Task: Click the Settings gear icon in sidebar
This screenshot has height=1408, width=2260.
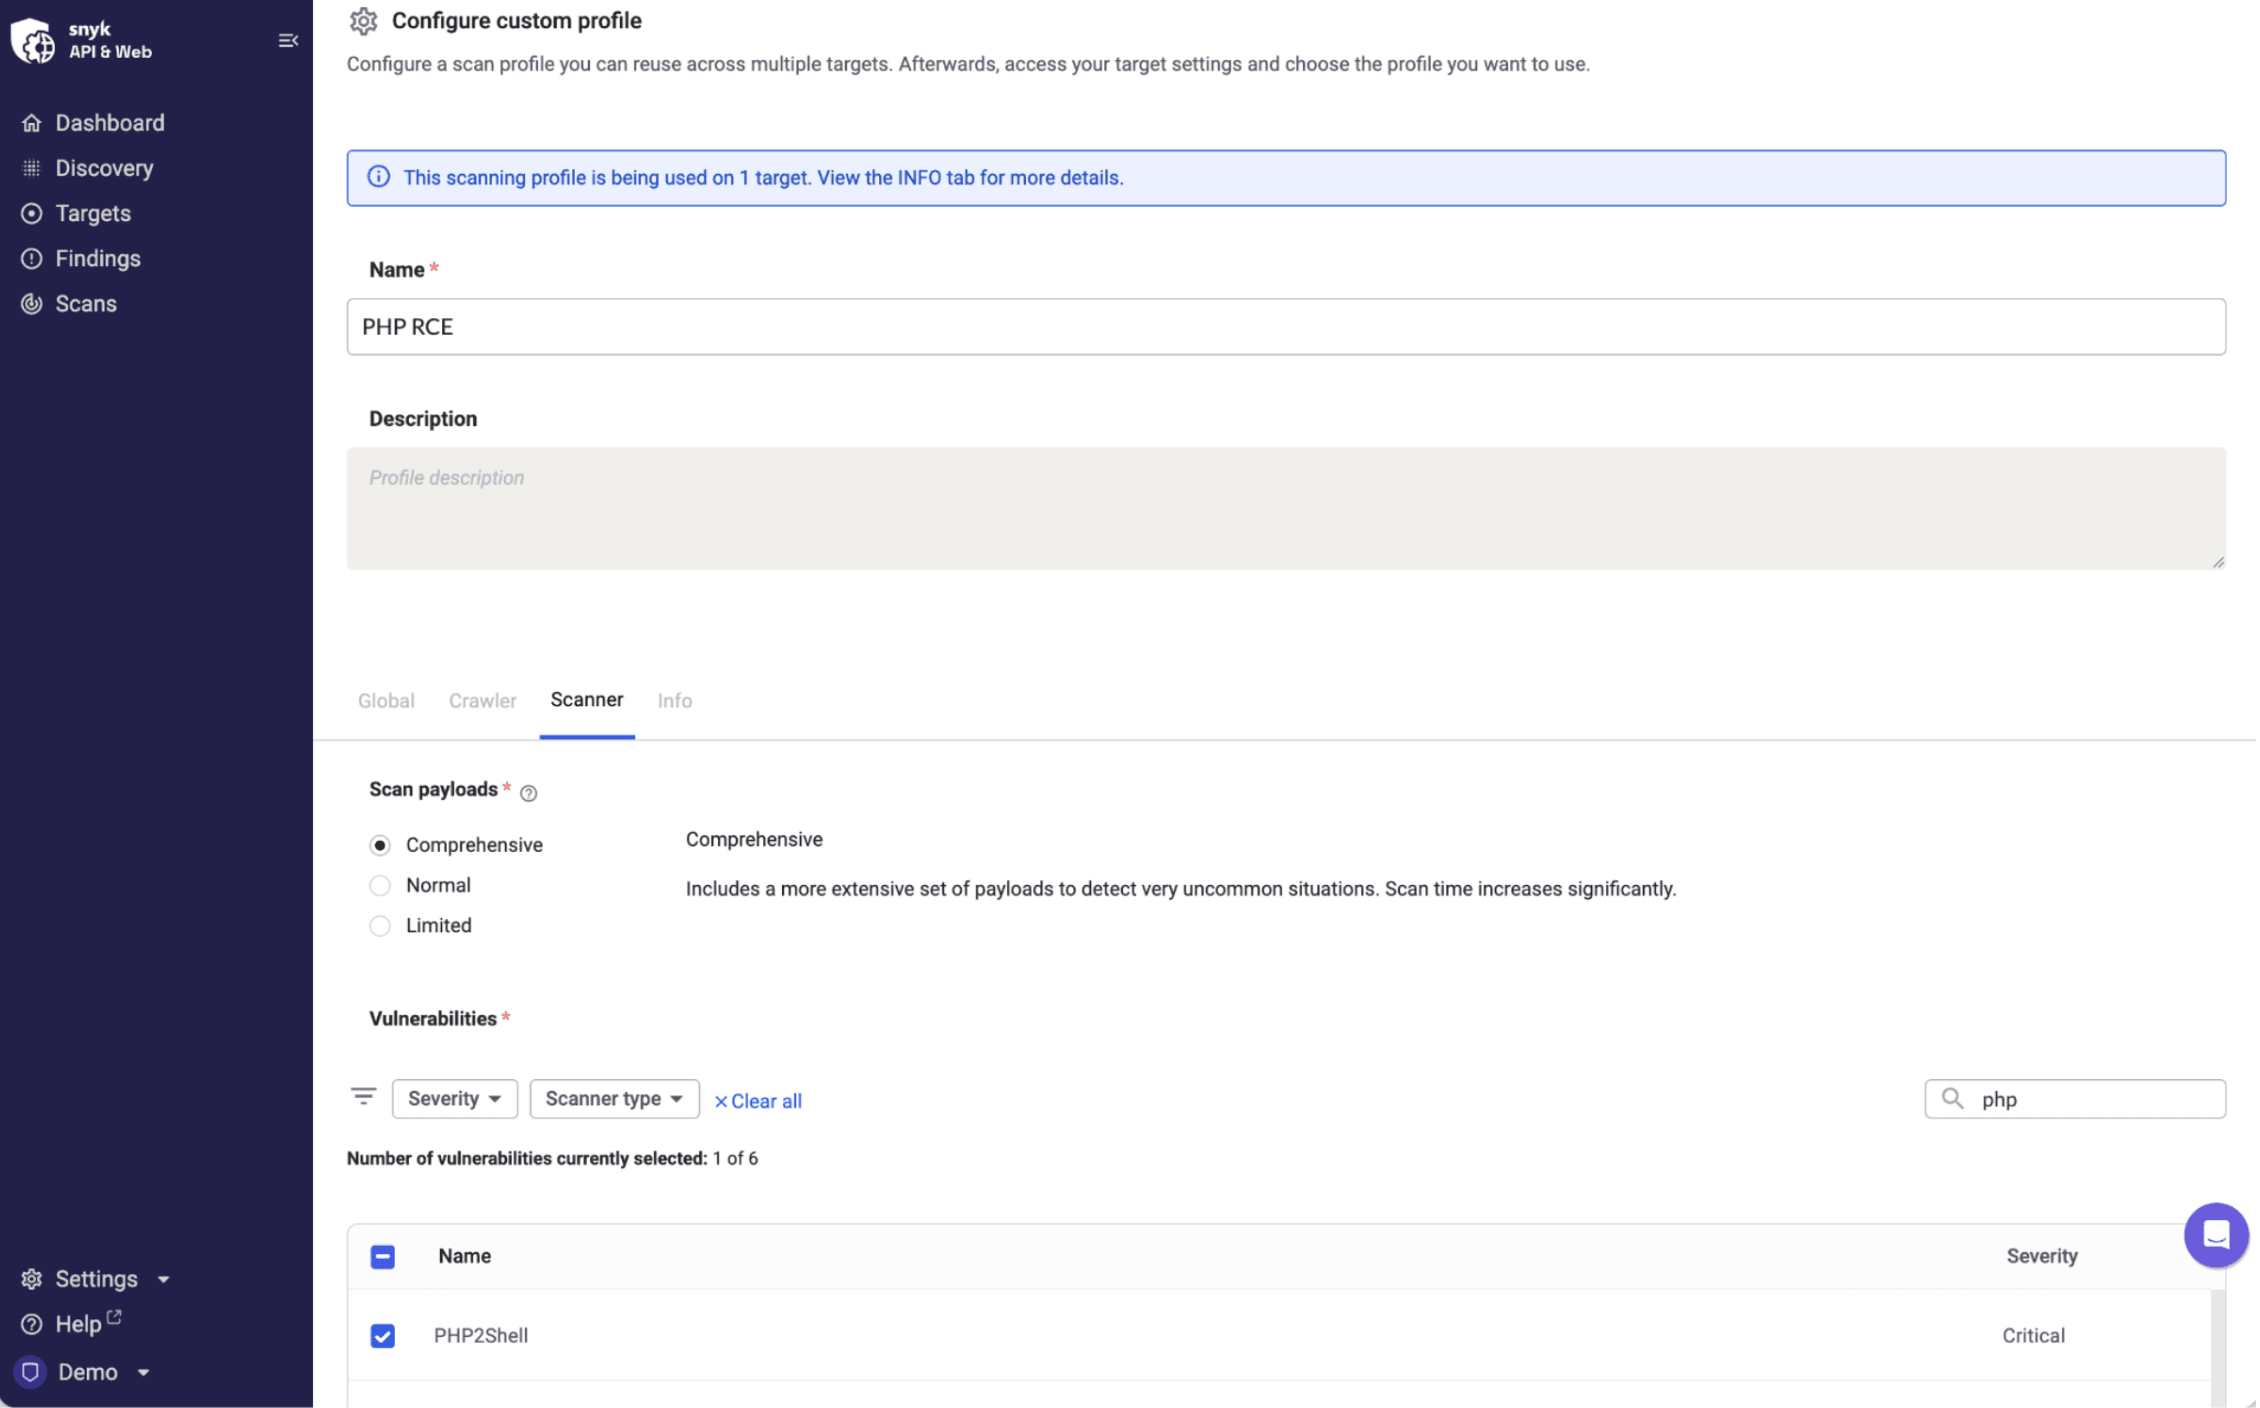Action: (x=32, y=1279)
